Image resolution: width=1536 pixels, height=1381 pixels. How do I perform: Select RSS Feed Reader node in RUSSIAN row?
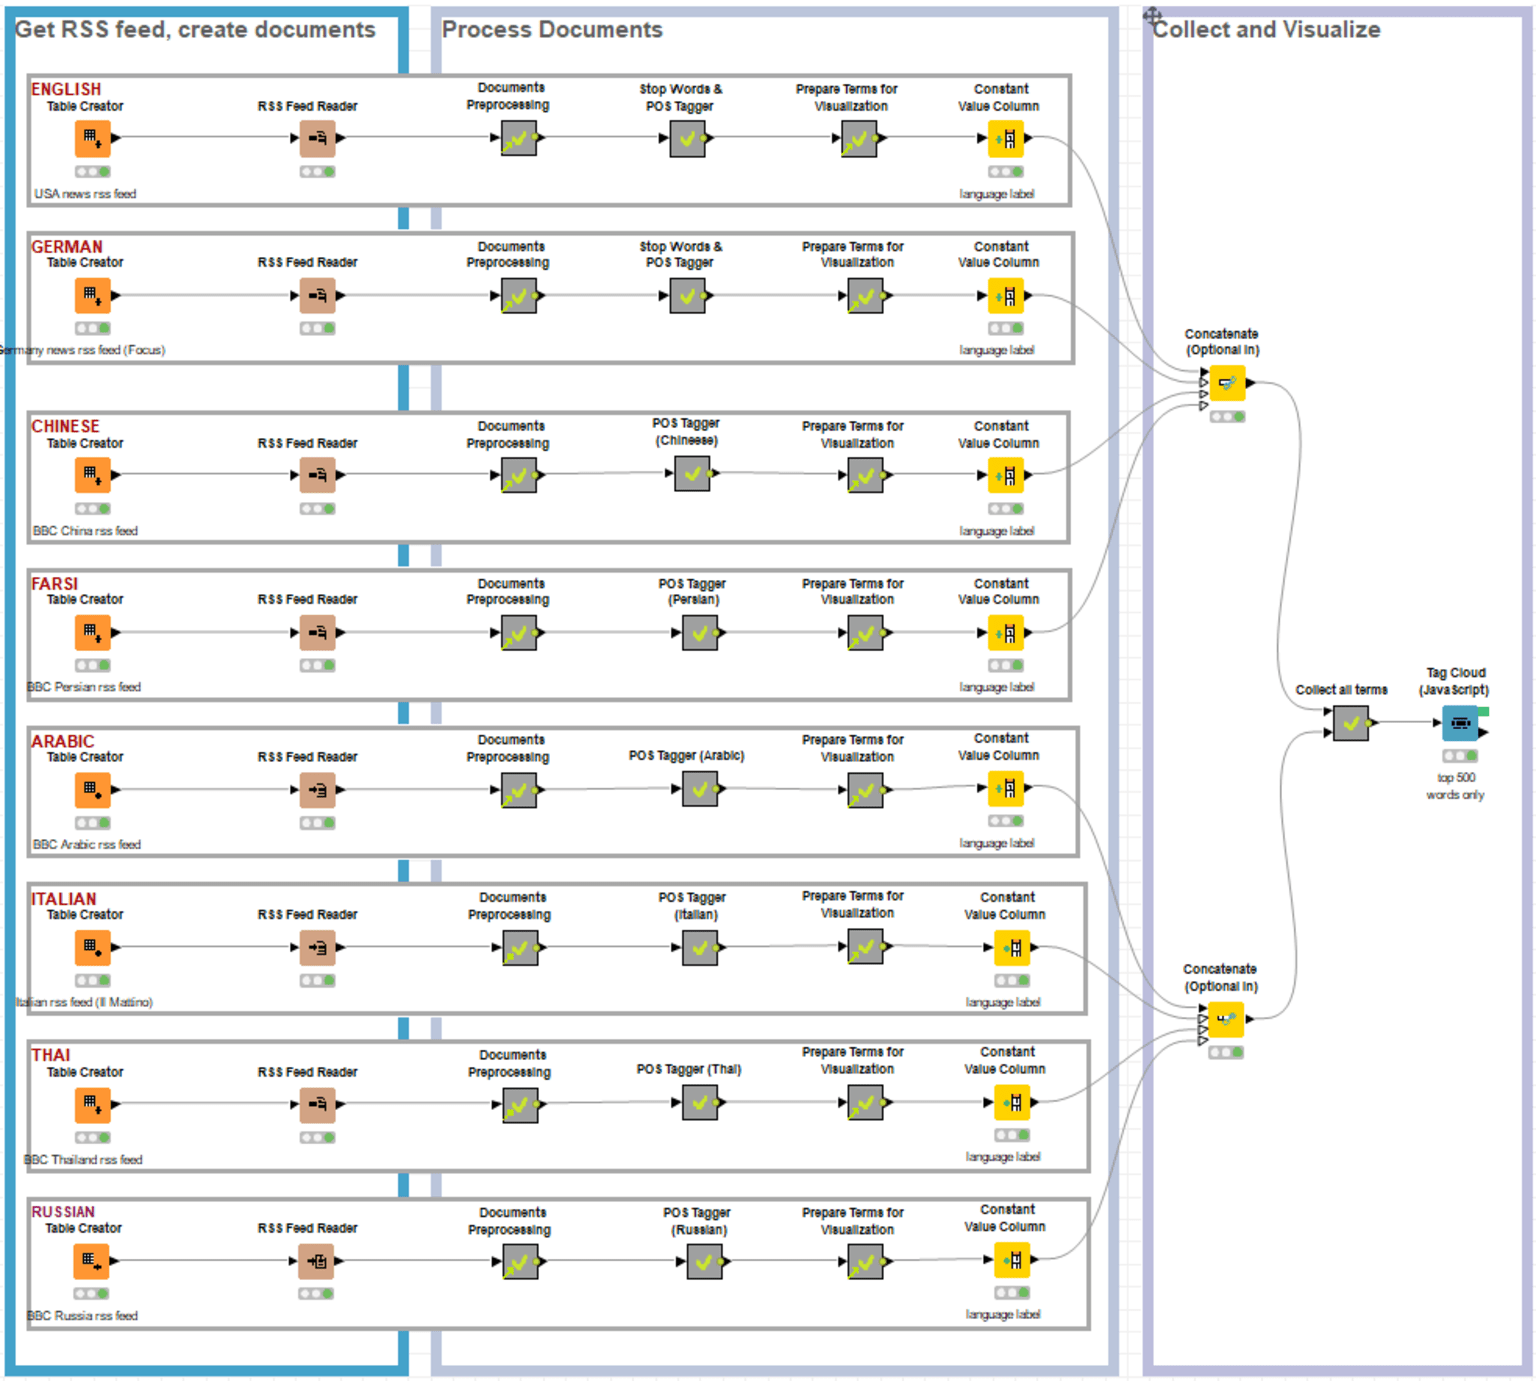click(318, 1261)
